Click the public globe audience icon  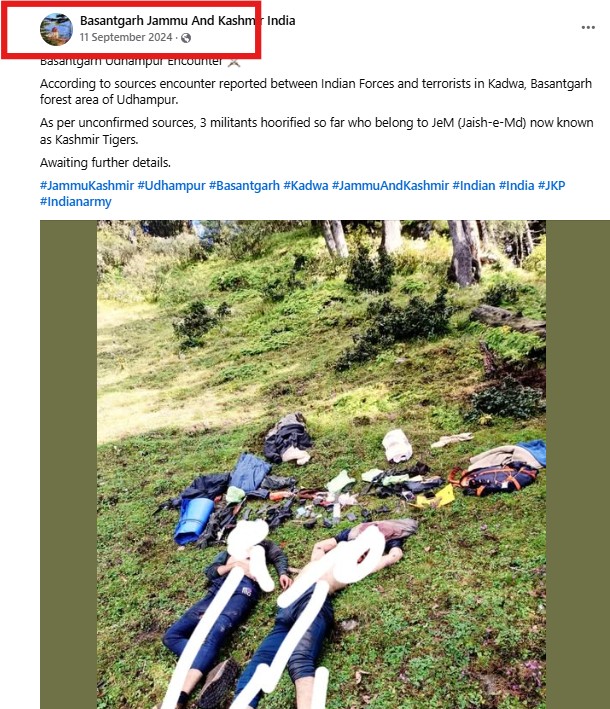(186, 38)
